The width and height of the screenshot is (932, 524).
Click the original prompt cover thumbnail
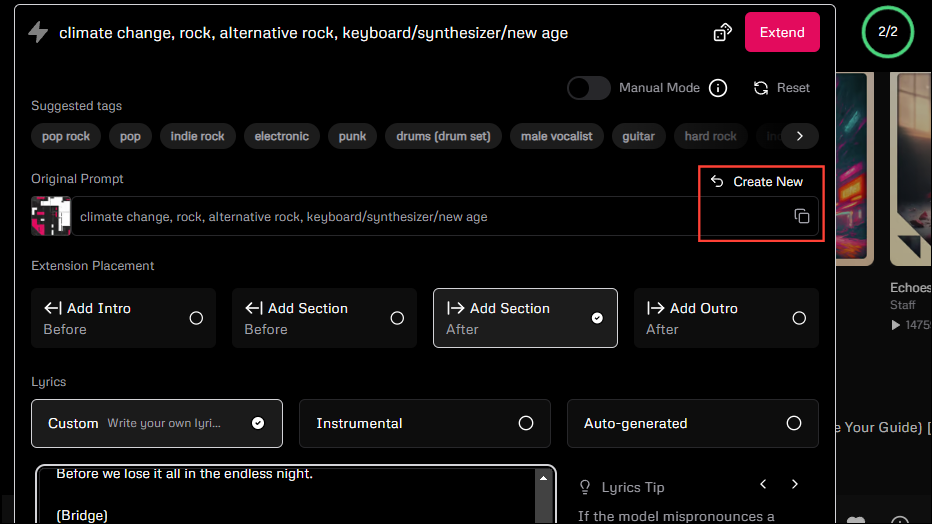click(51, 216)
